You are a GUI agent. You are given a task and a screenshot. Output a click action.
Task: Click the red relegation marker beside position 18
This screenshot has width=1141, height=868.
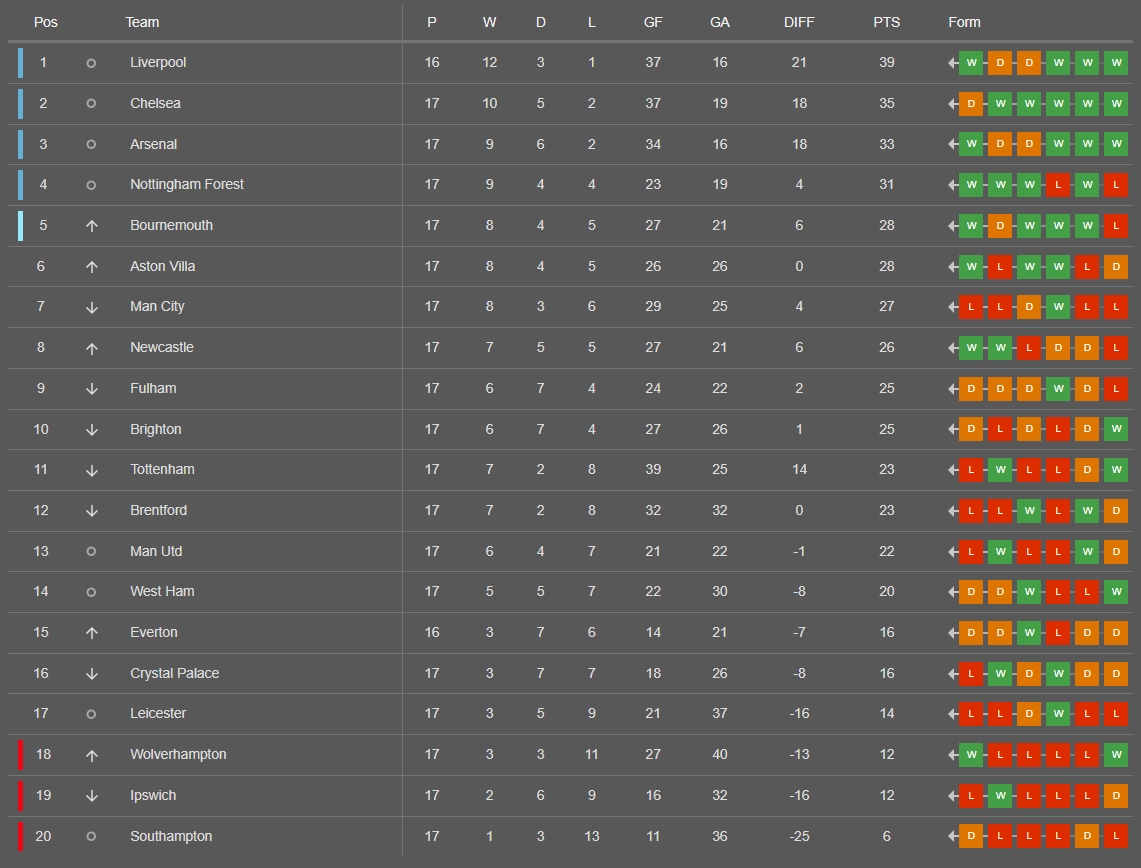20,754
